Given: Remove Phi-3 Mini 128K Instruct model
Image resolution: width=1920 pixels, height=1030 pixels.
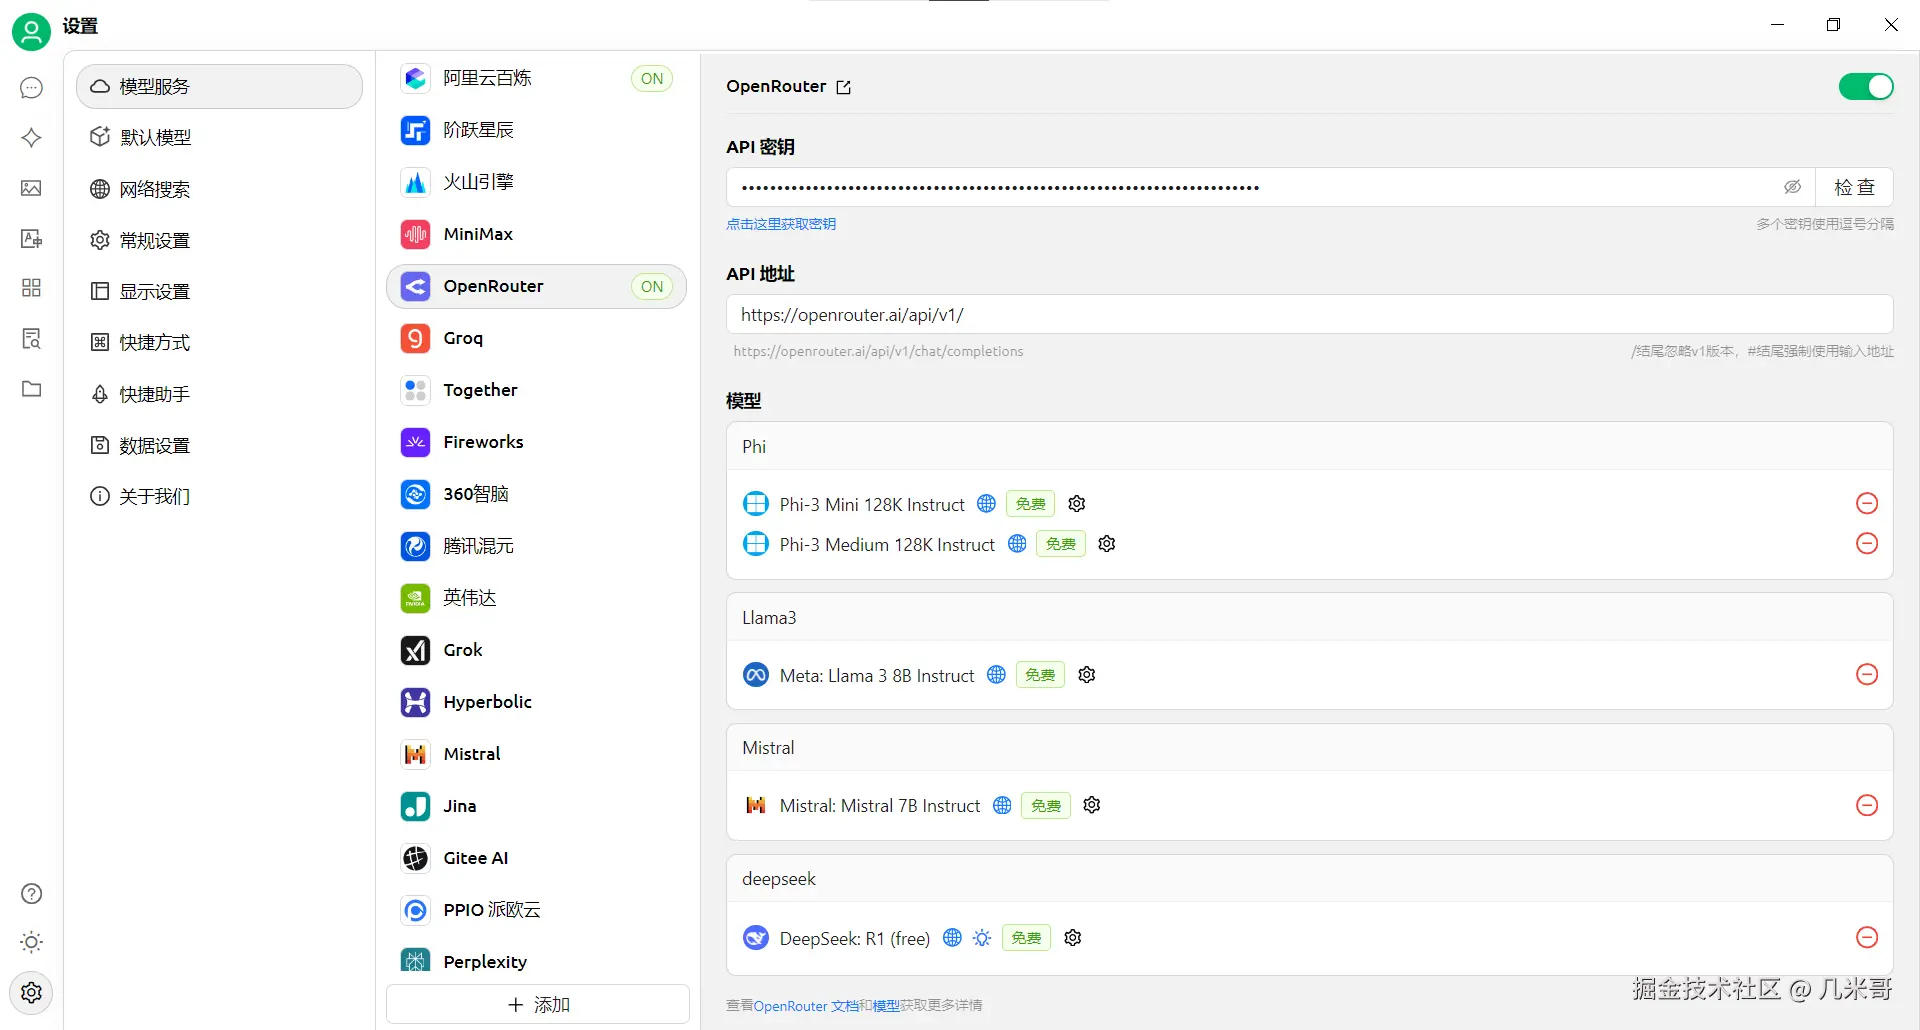Looking at the screenshot, I should point(1867,503).
